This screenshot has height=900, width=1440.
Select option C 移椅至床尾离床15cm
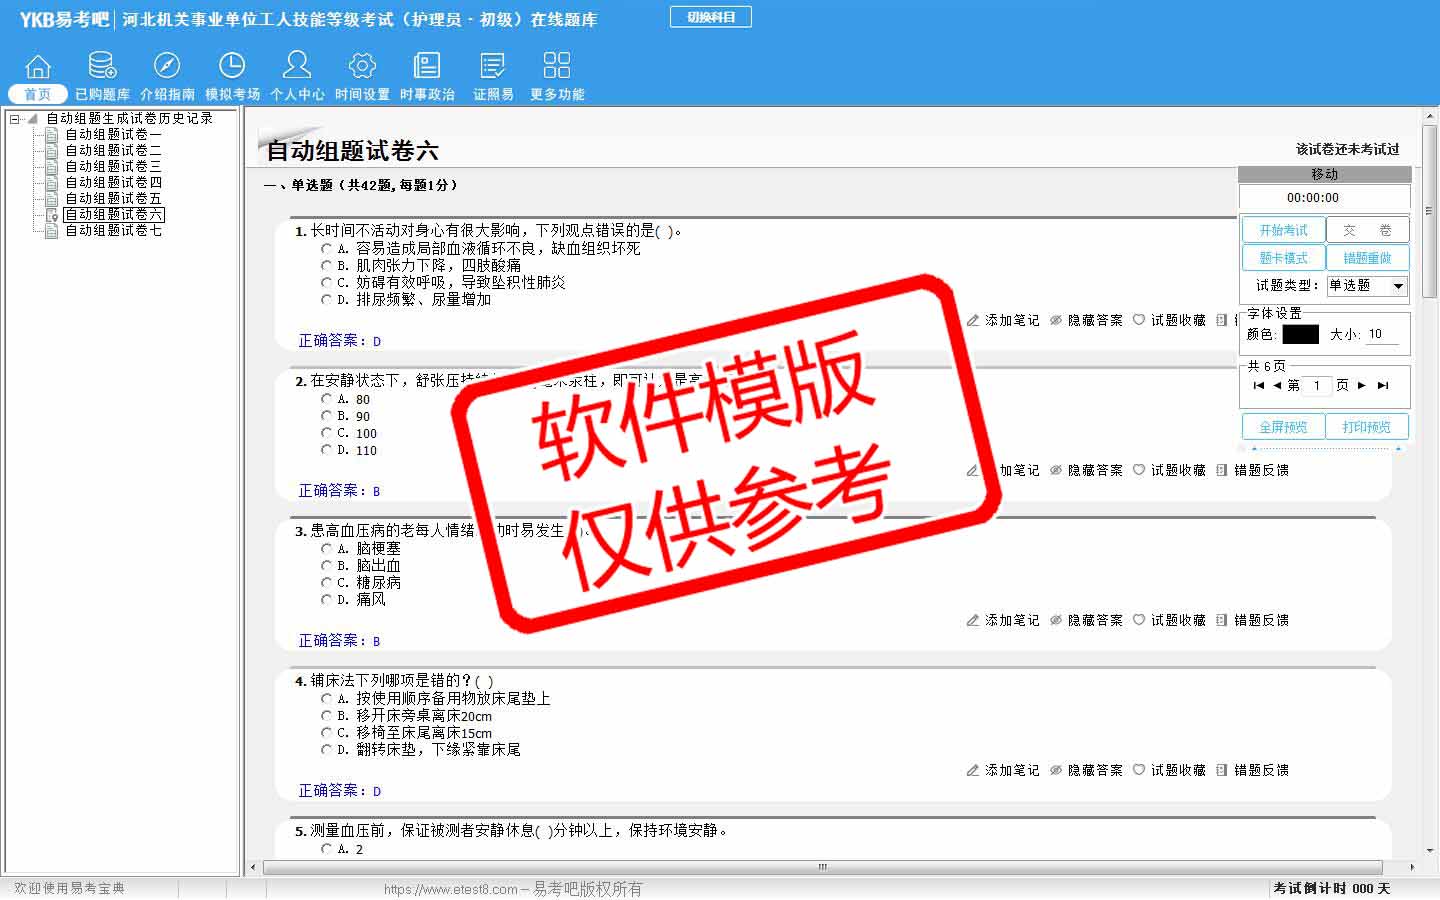point(326,732)
